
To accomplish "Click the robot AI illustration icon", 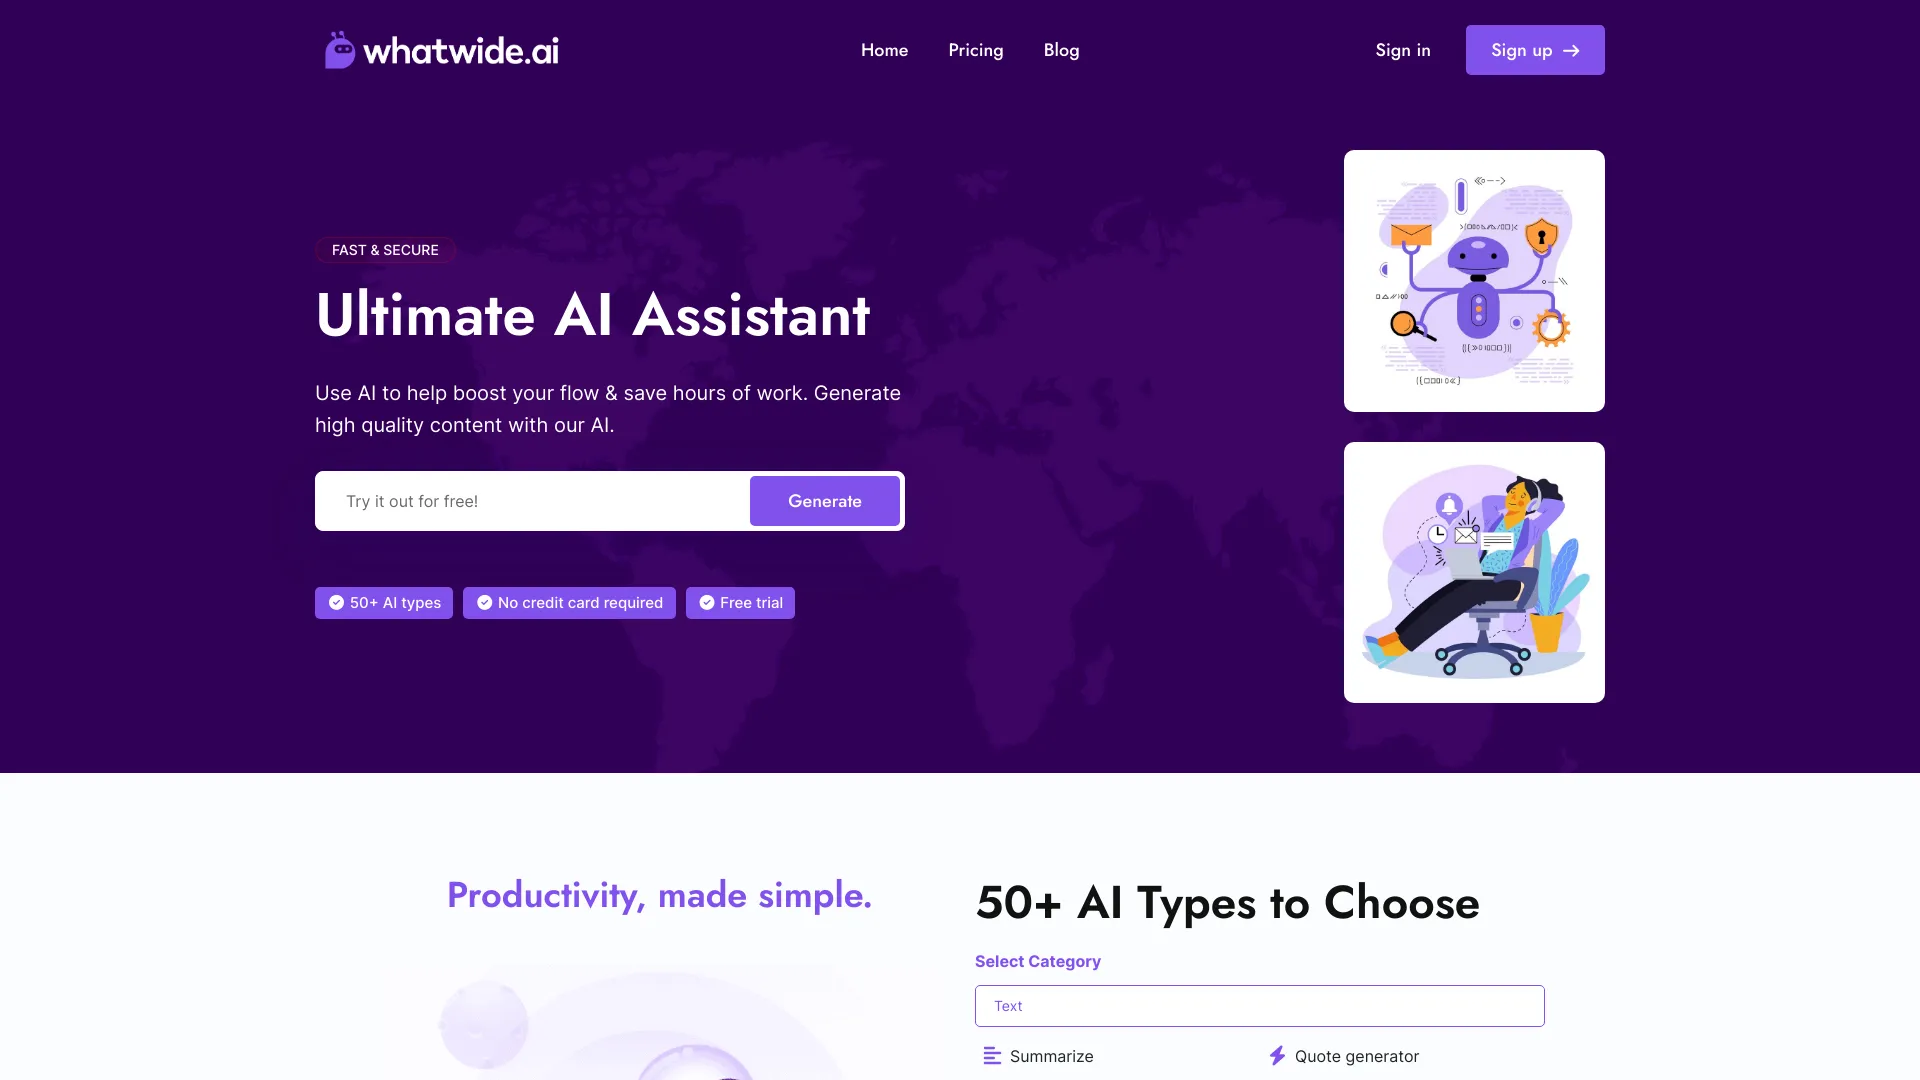I will tap(1473, 280).
